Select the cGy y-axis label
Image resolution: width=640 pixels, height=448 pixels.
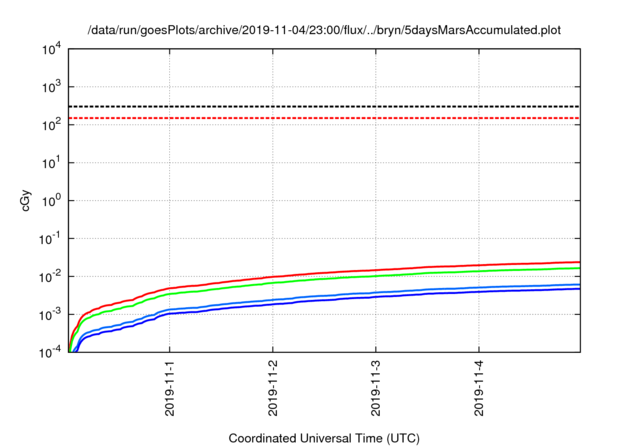pos(26,201)
